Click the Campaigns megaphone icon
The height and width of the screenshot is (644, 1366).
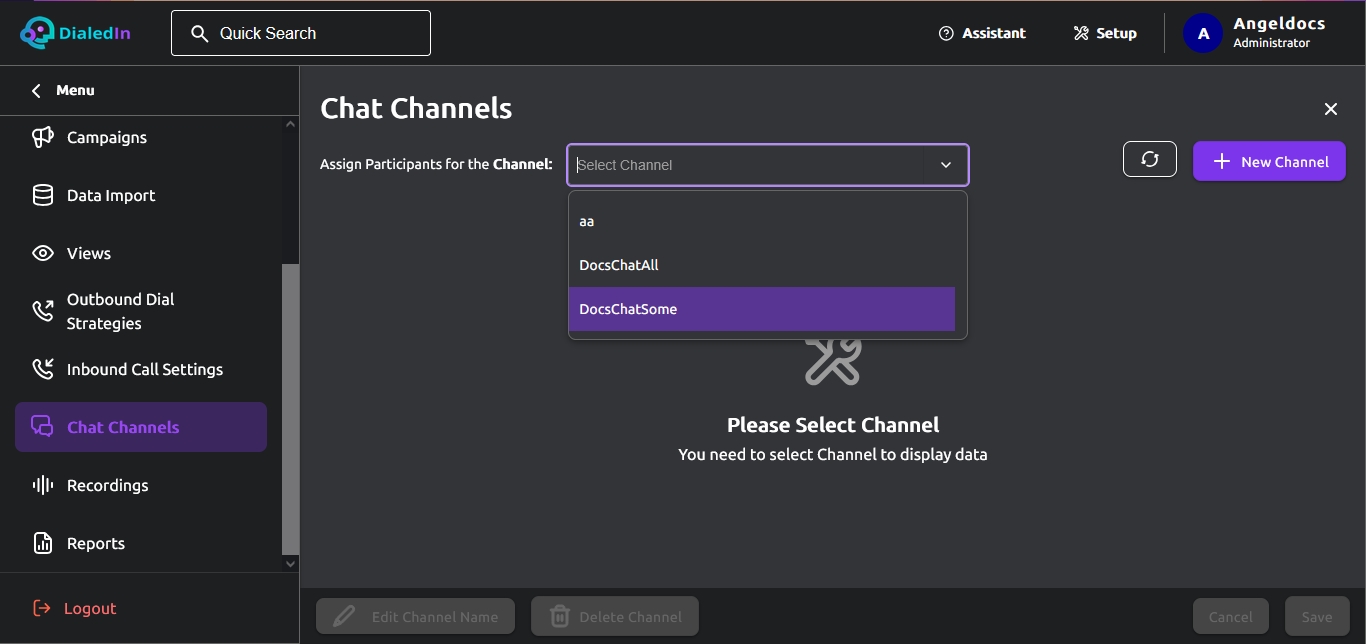tap(42, 137)
